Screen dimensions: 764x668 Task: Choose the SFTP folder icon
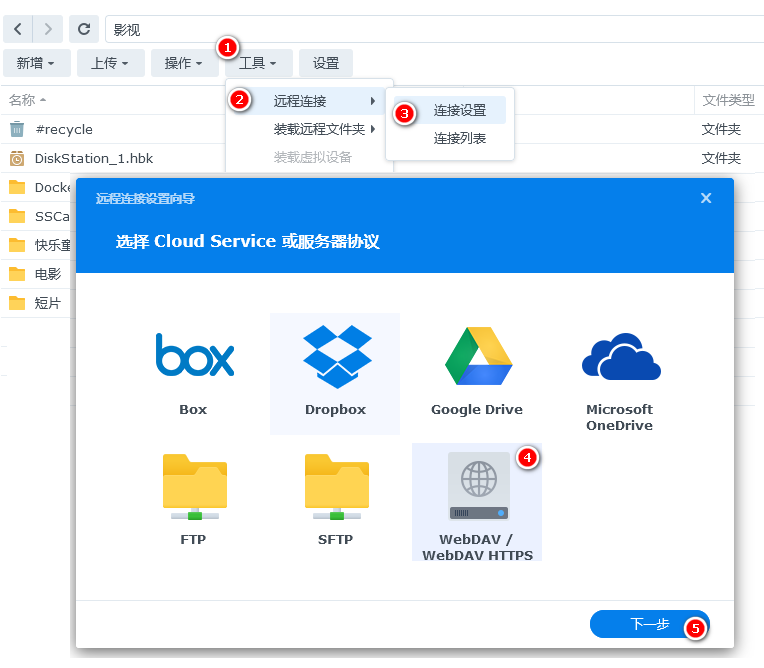(x=337, y=487)
